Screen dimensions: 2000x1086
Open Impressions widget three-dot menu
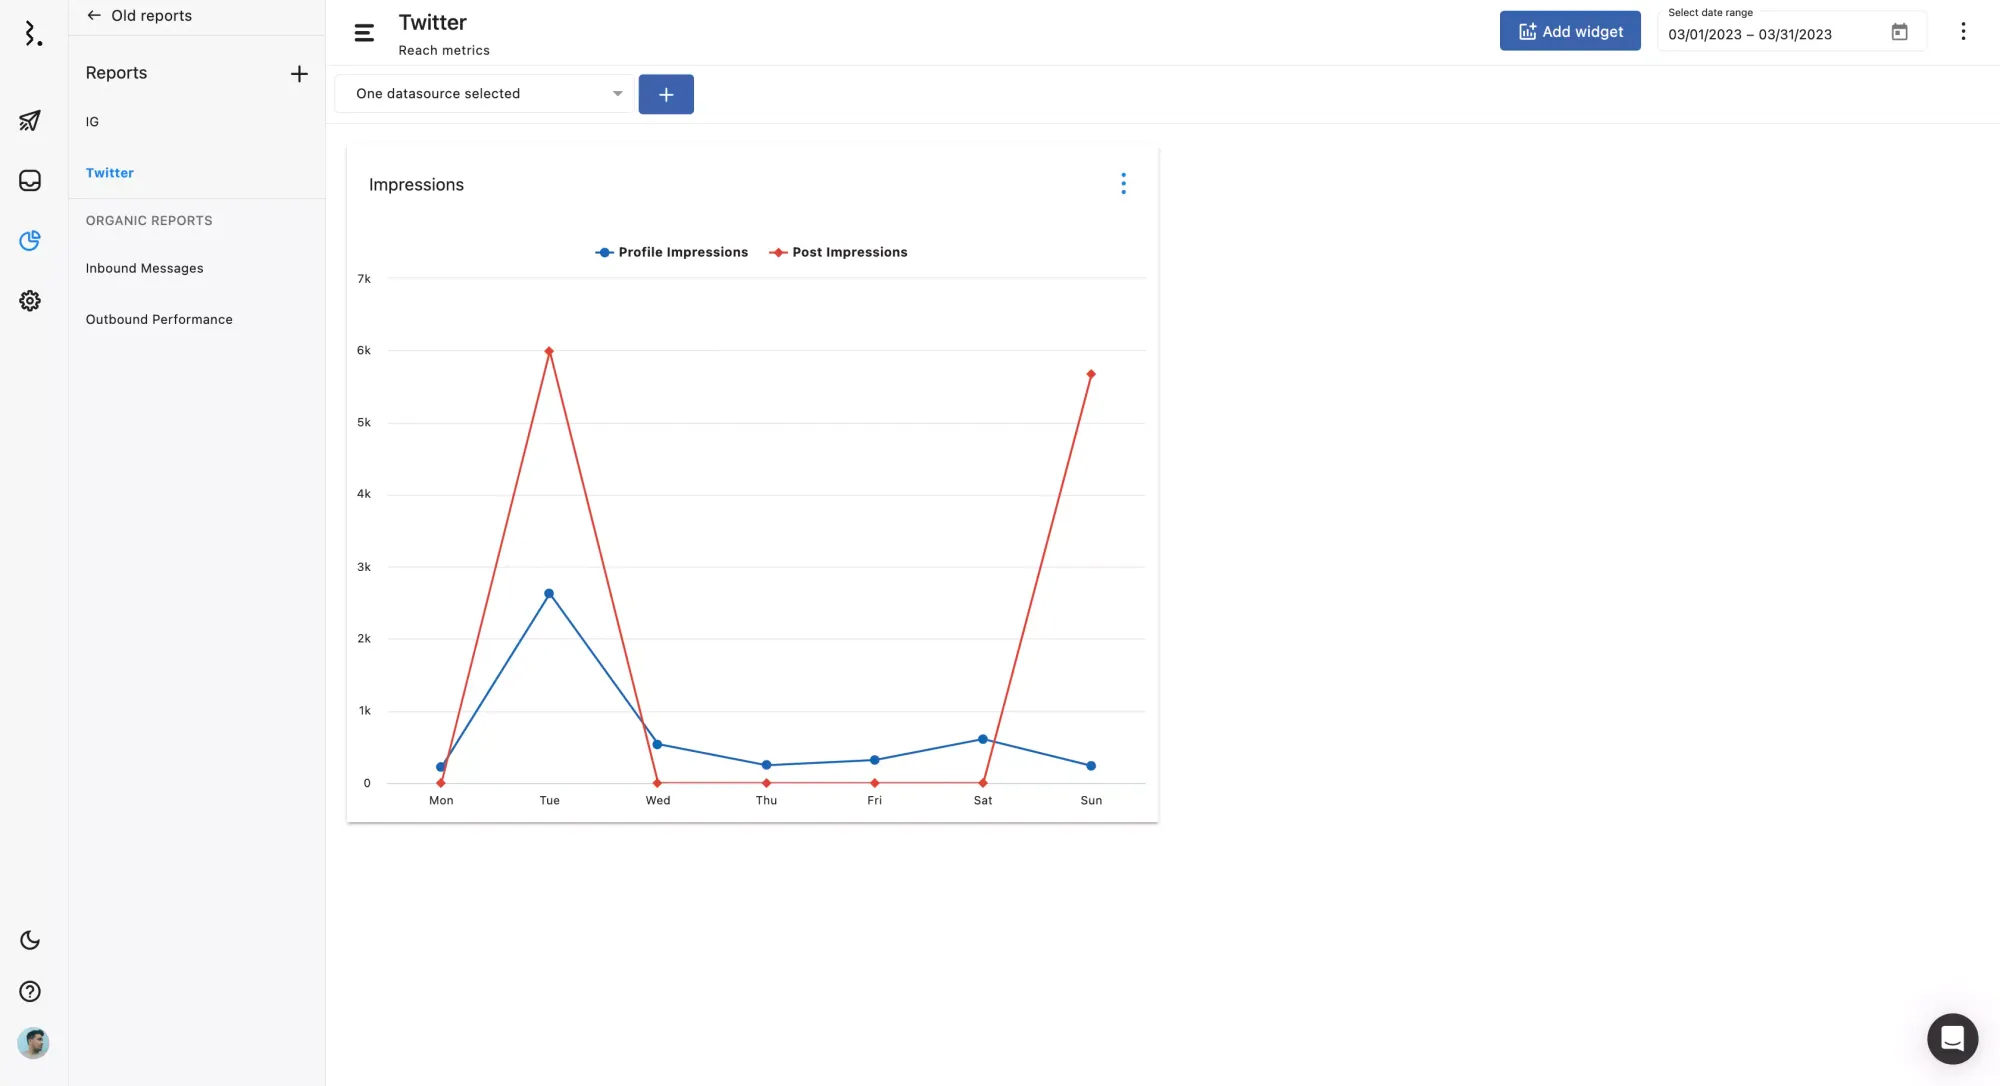point(1123,184)
